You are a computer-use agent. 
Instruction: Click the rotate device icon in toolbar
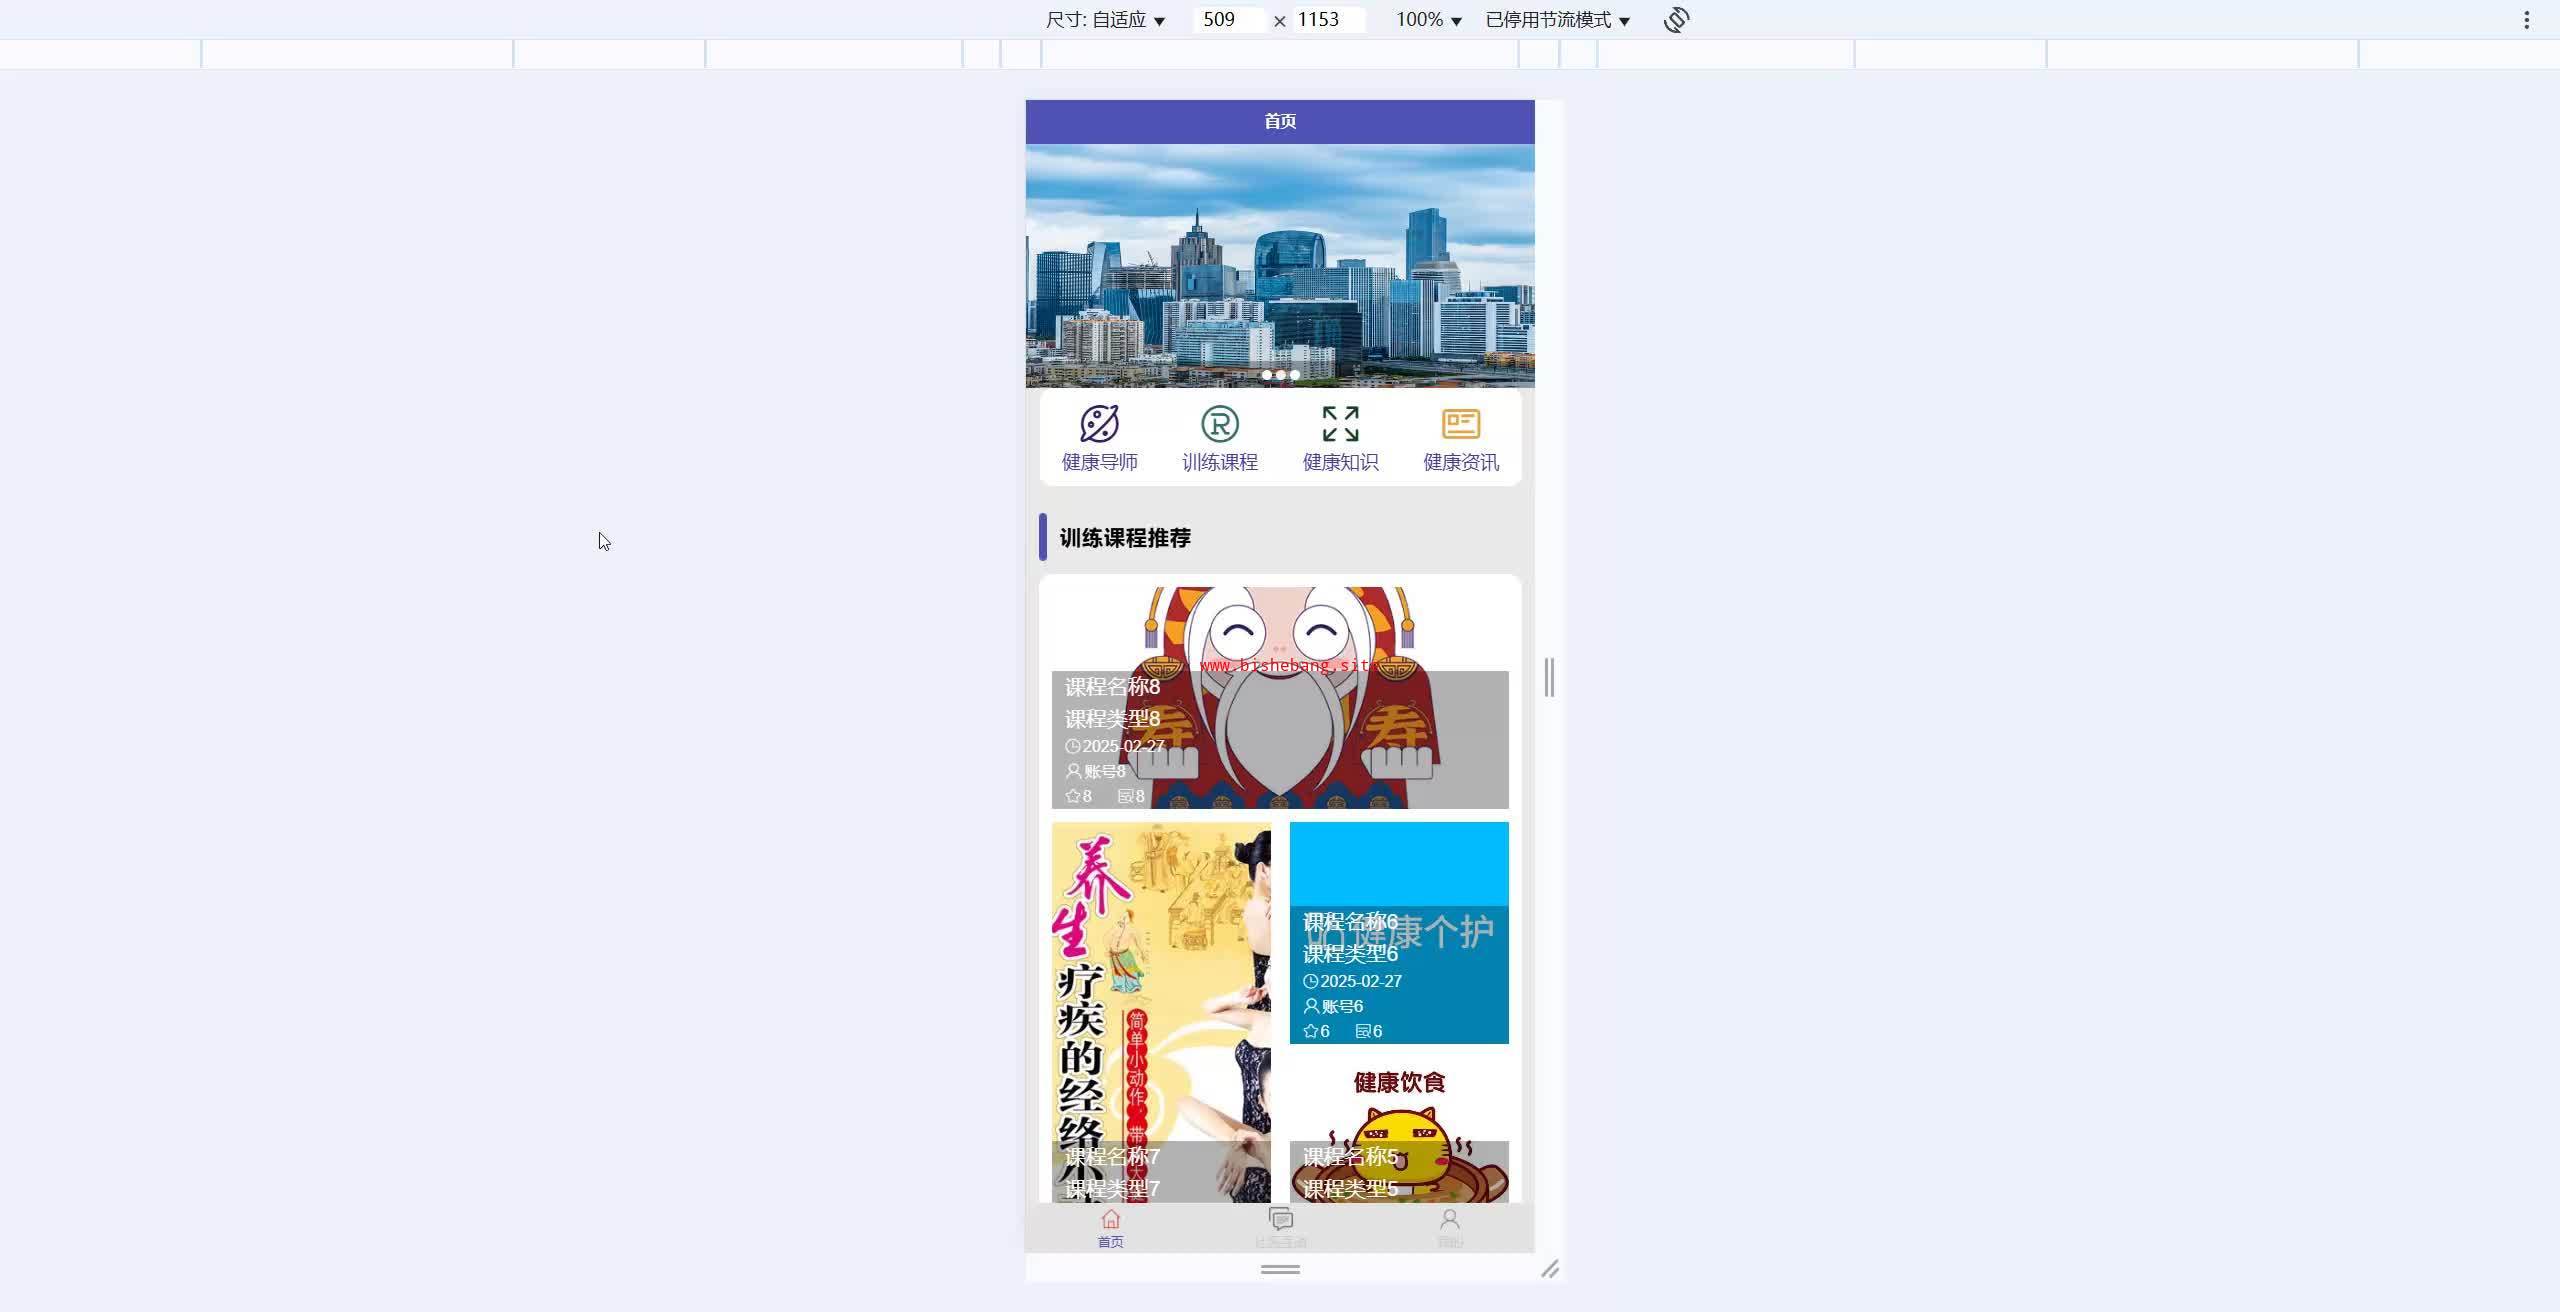click(x=1676, y=20)
